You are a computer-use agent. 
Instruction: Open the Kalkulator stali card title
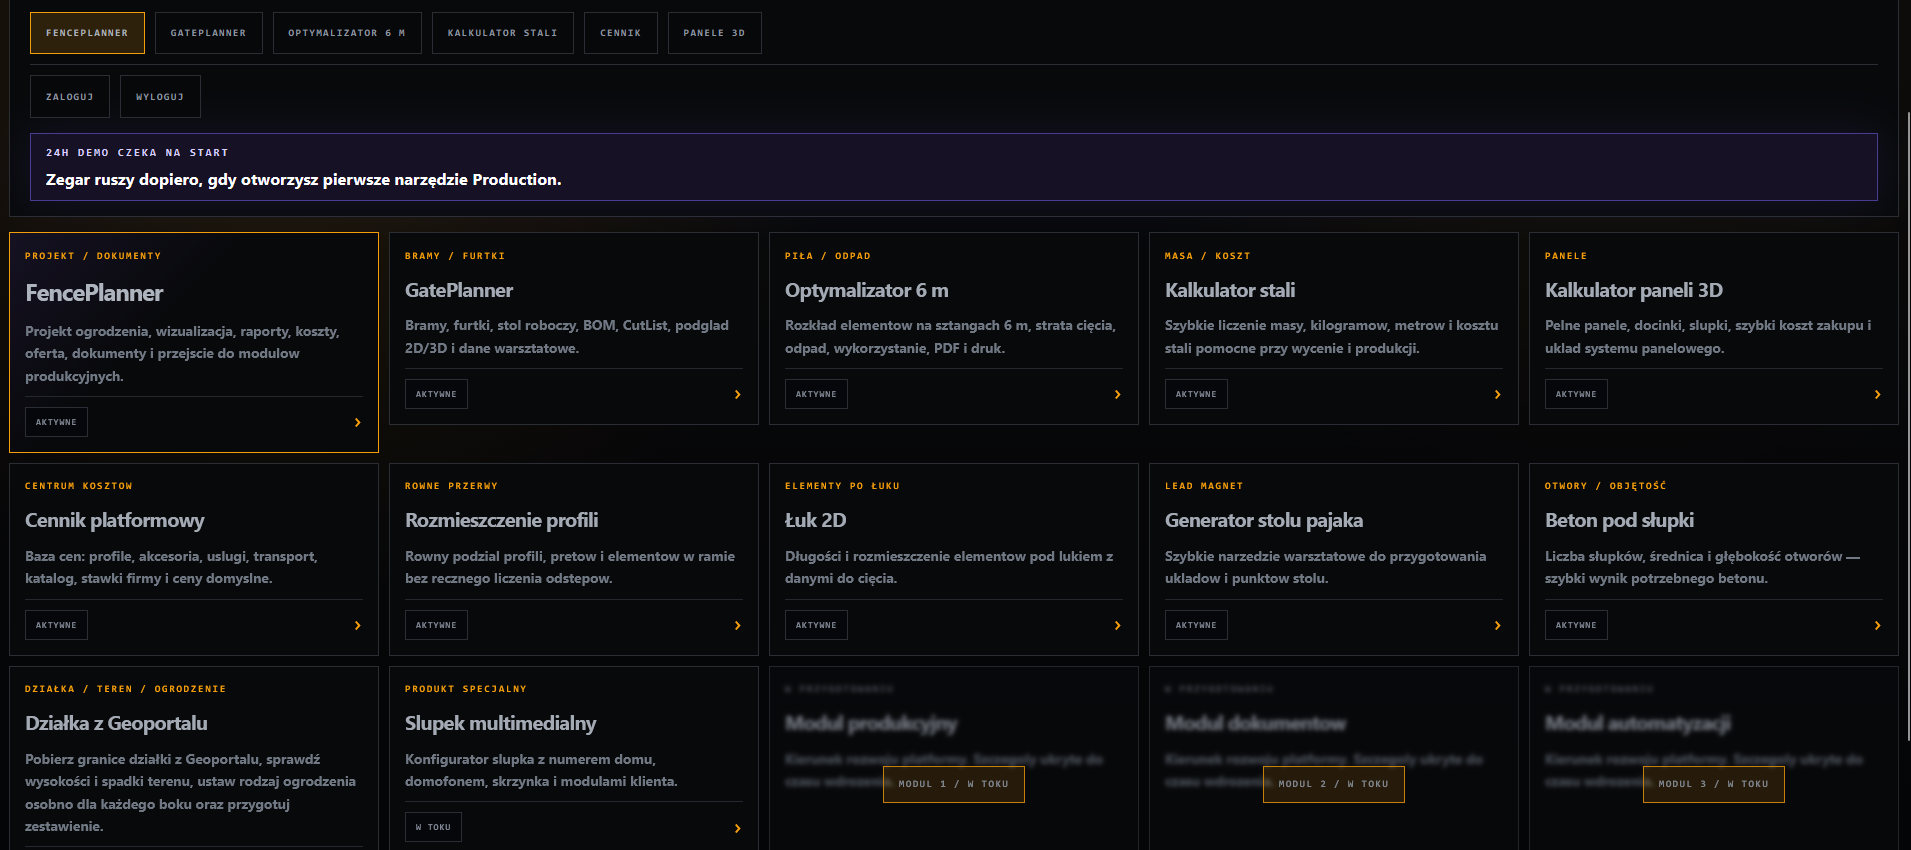click(x=1230, y=290)
